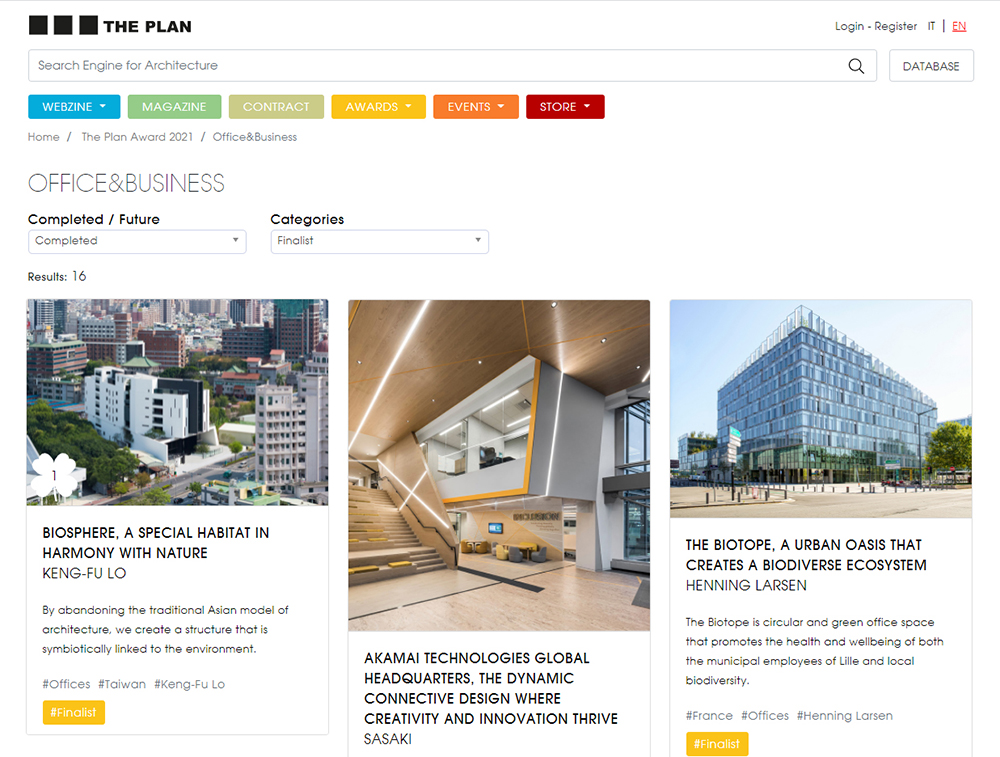
Task: Open the Completed / Future select box
Action: [137, 241]
